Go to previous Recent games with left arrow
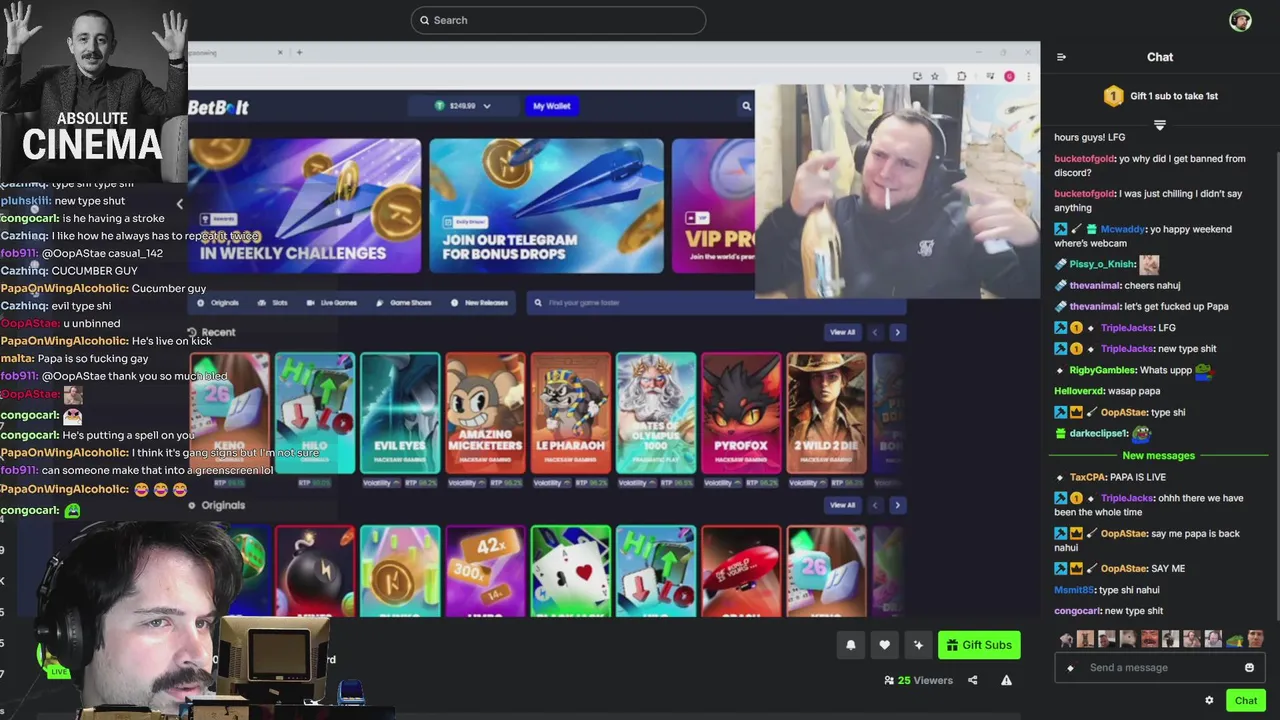The height and width of the screenshot is (720, 1280). [875, 332]
